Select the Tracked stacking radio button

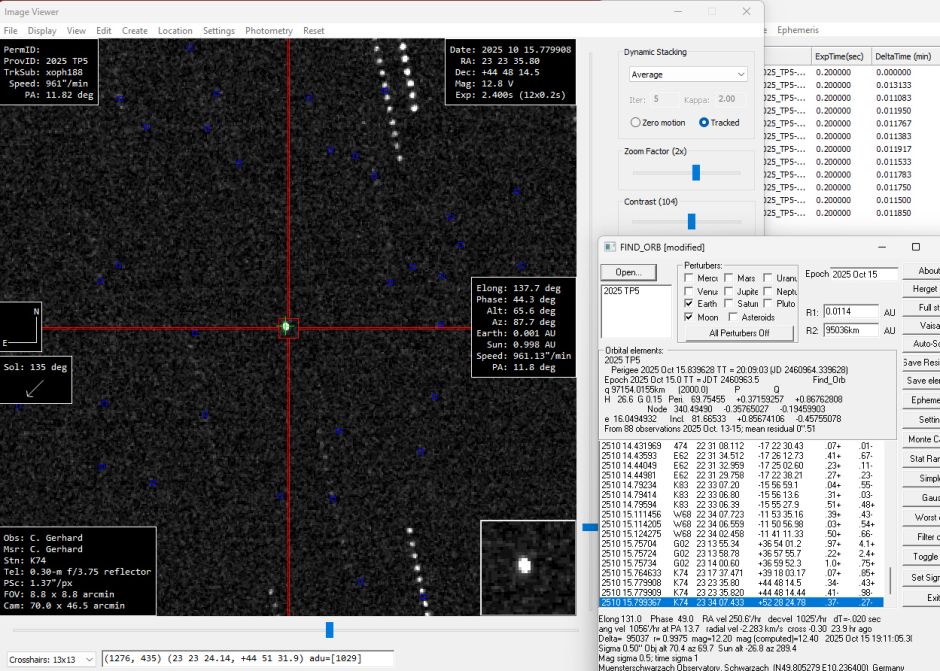click(704, 122)
